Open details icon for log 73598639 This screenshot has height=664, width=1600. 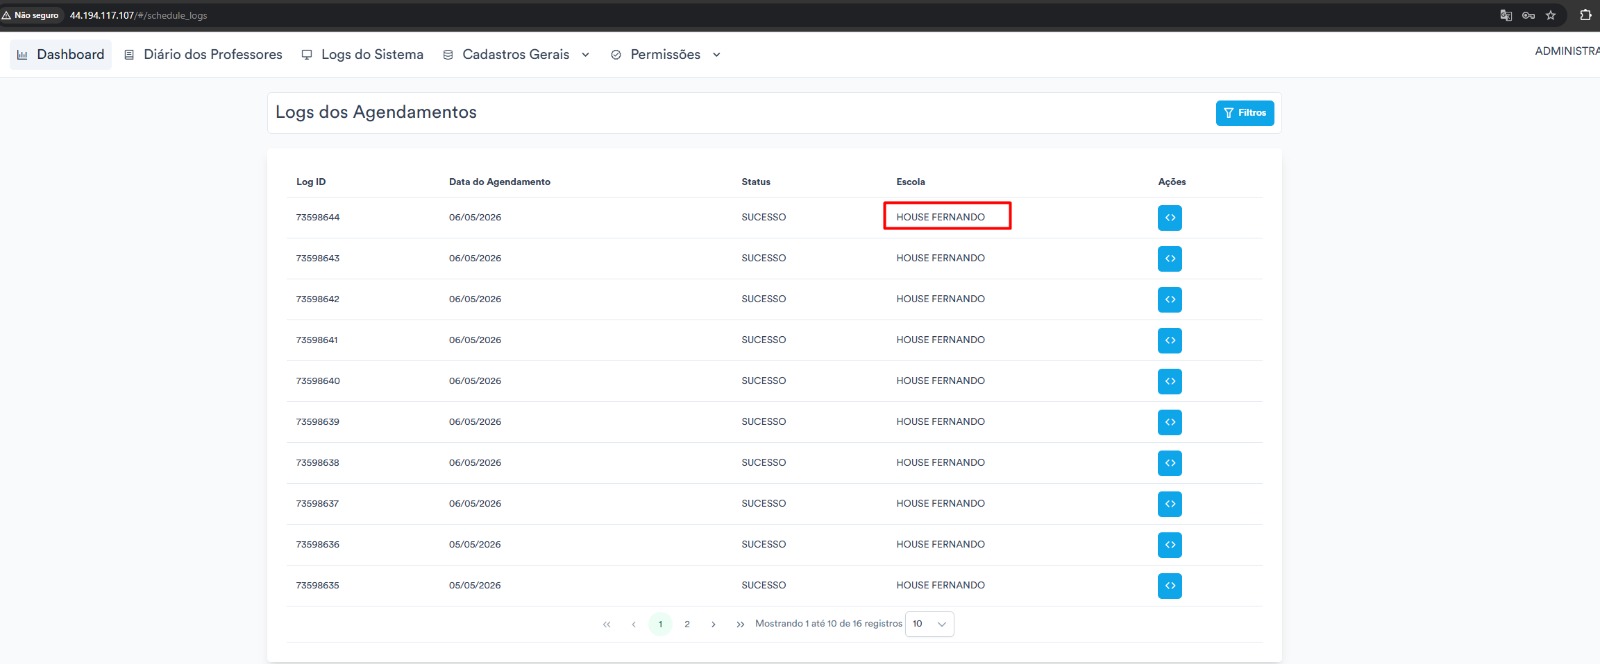point(1170,422)
